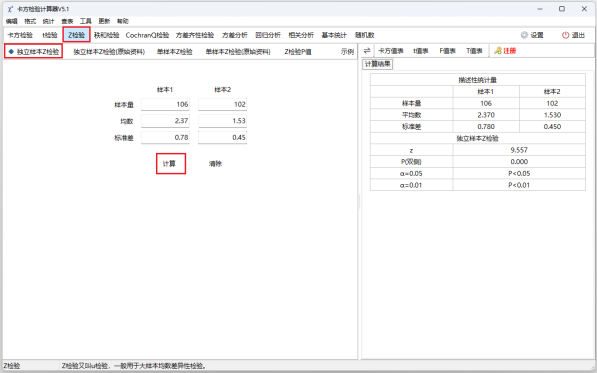Open the 工具 menu
The width and height of the screenshot is (597, 373).
[86, 21]
